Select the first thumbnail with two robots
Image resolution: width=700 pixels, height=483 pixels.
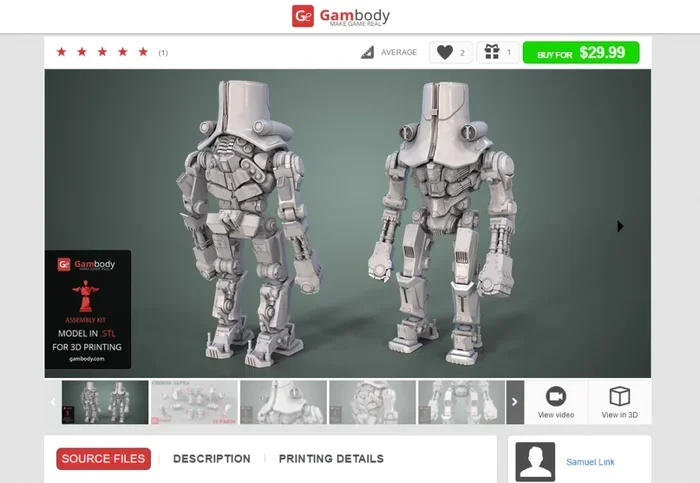tap(105, 402)
